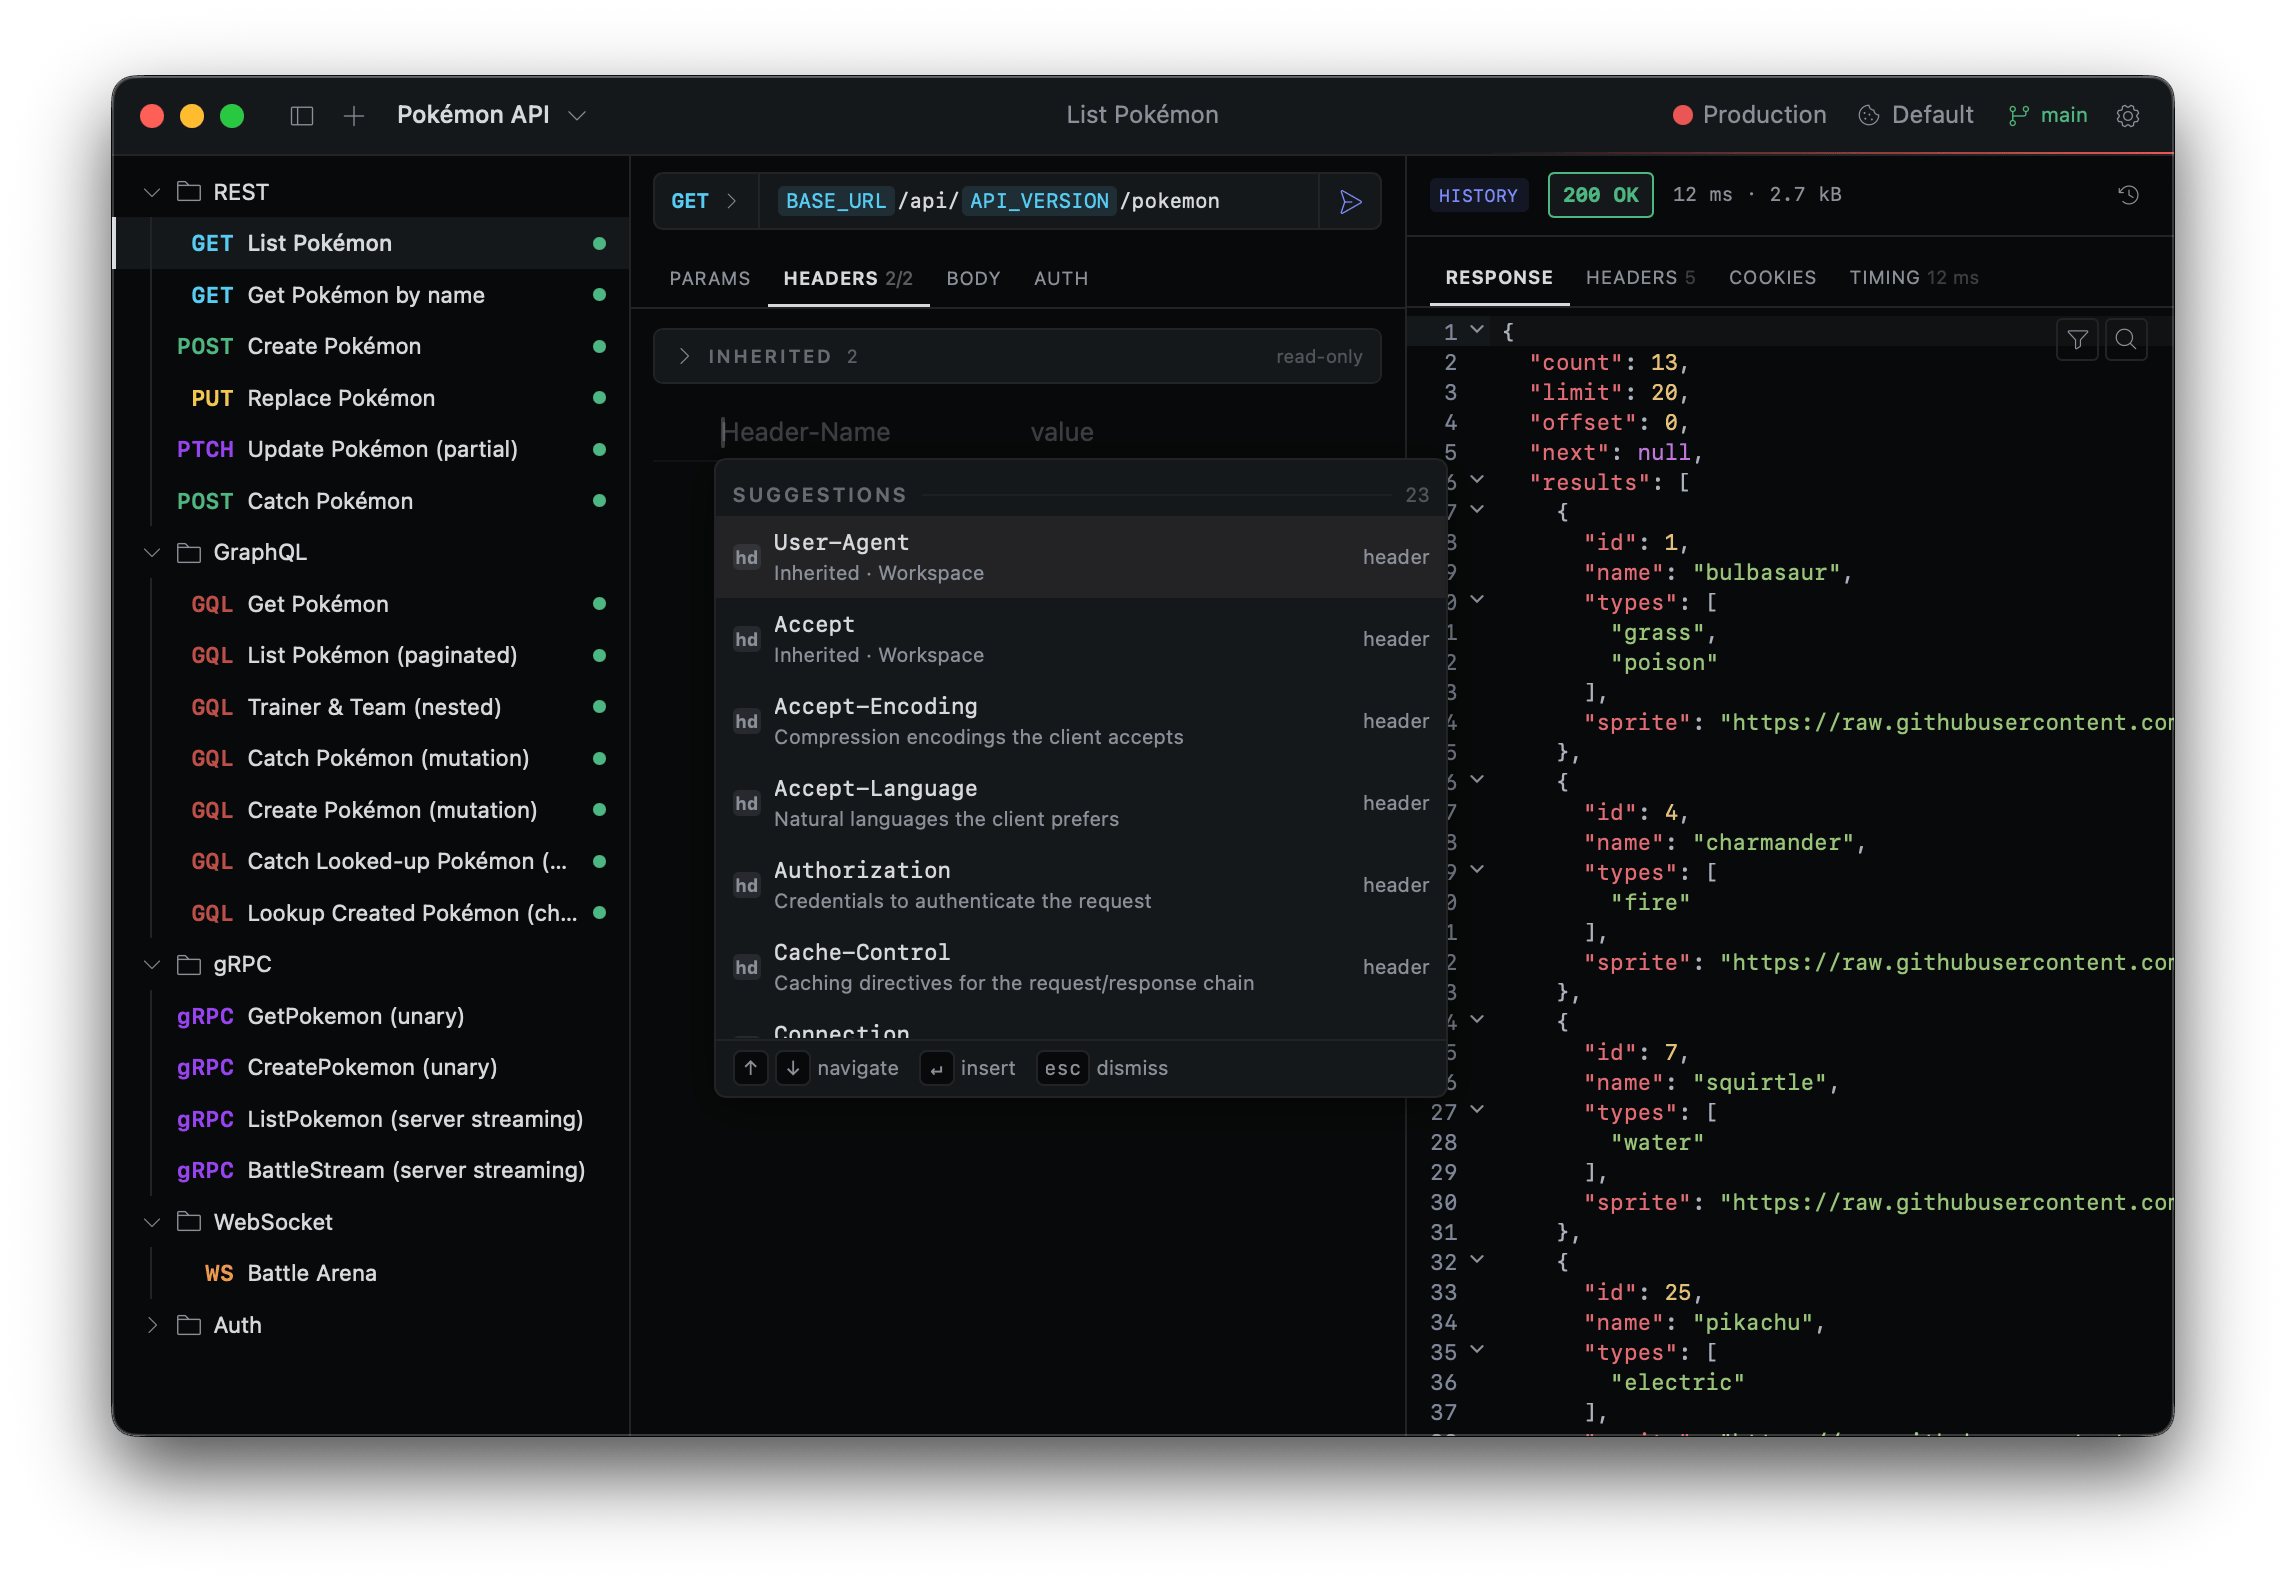
Task: Click the REST folder icon
Action: click(189, 191)
